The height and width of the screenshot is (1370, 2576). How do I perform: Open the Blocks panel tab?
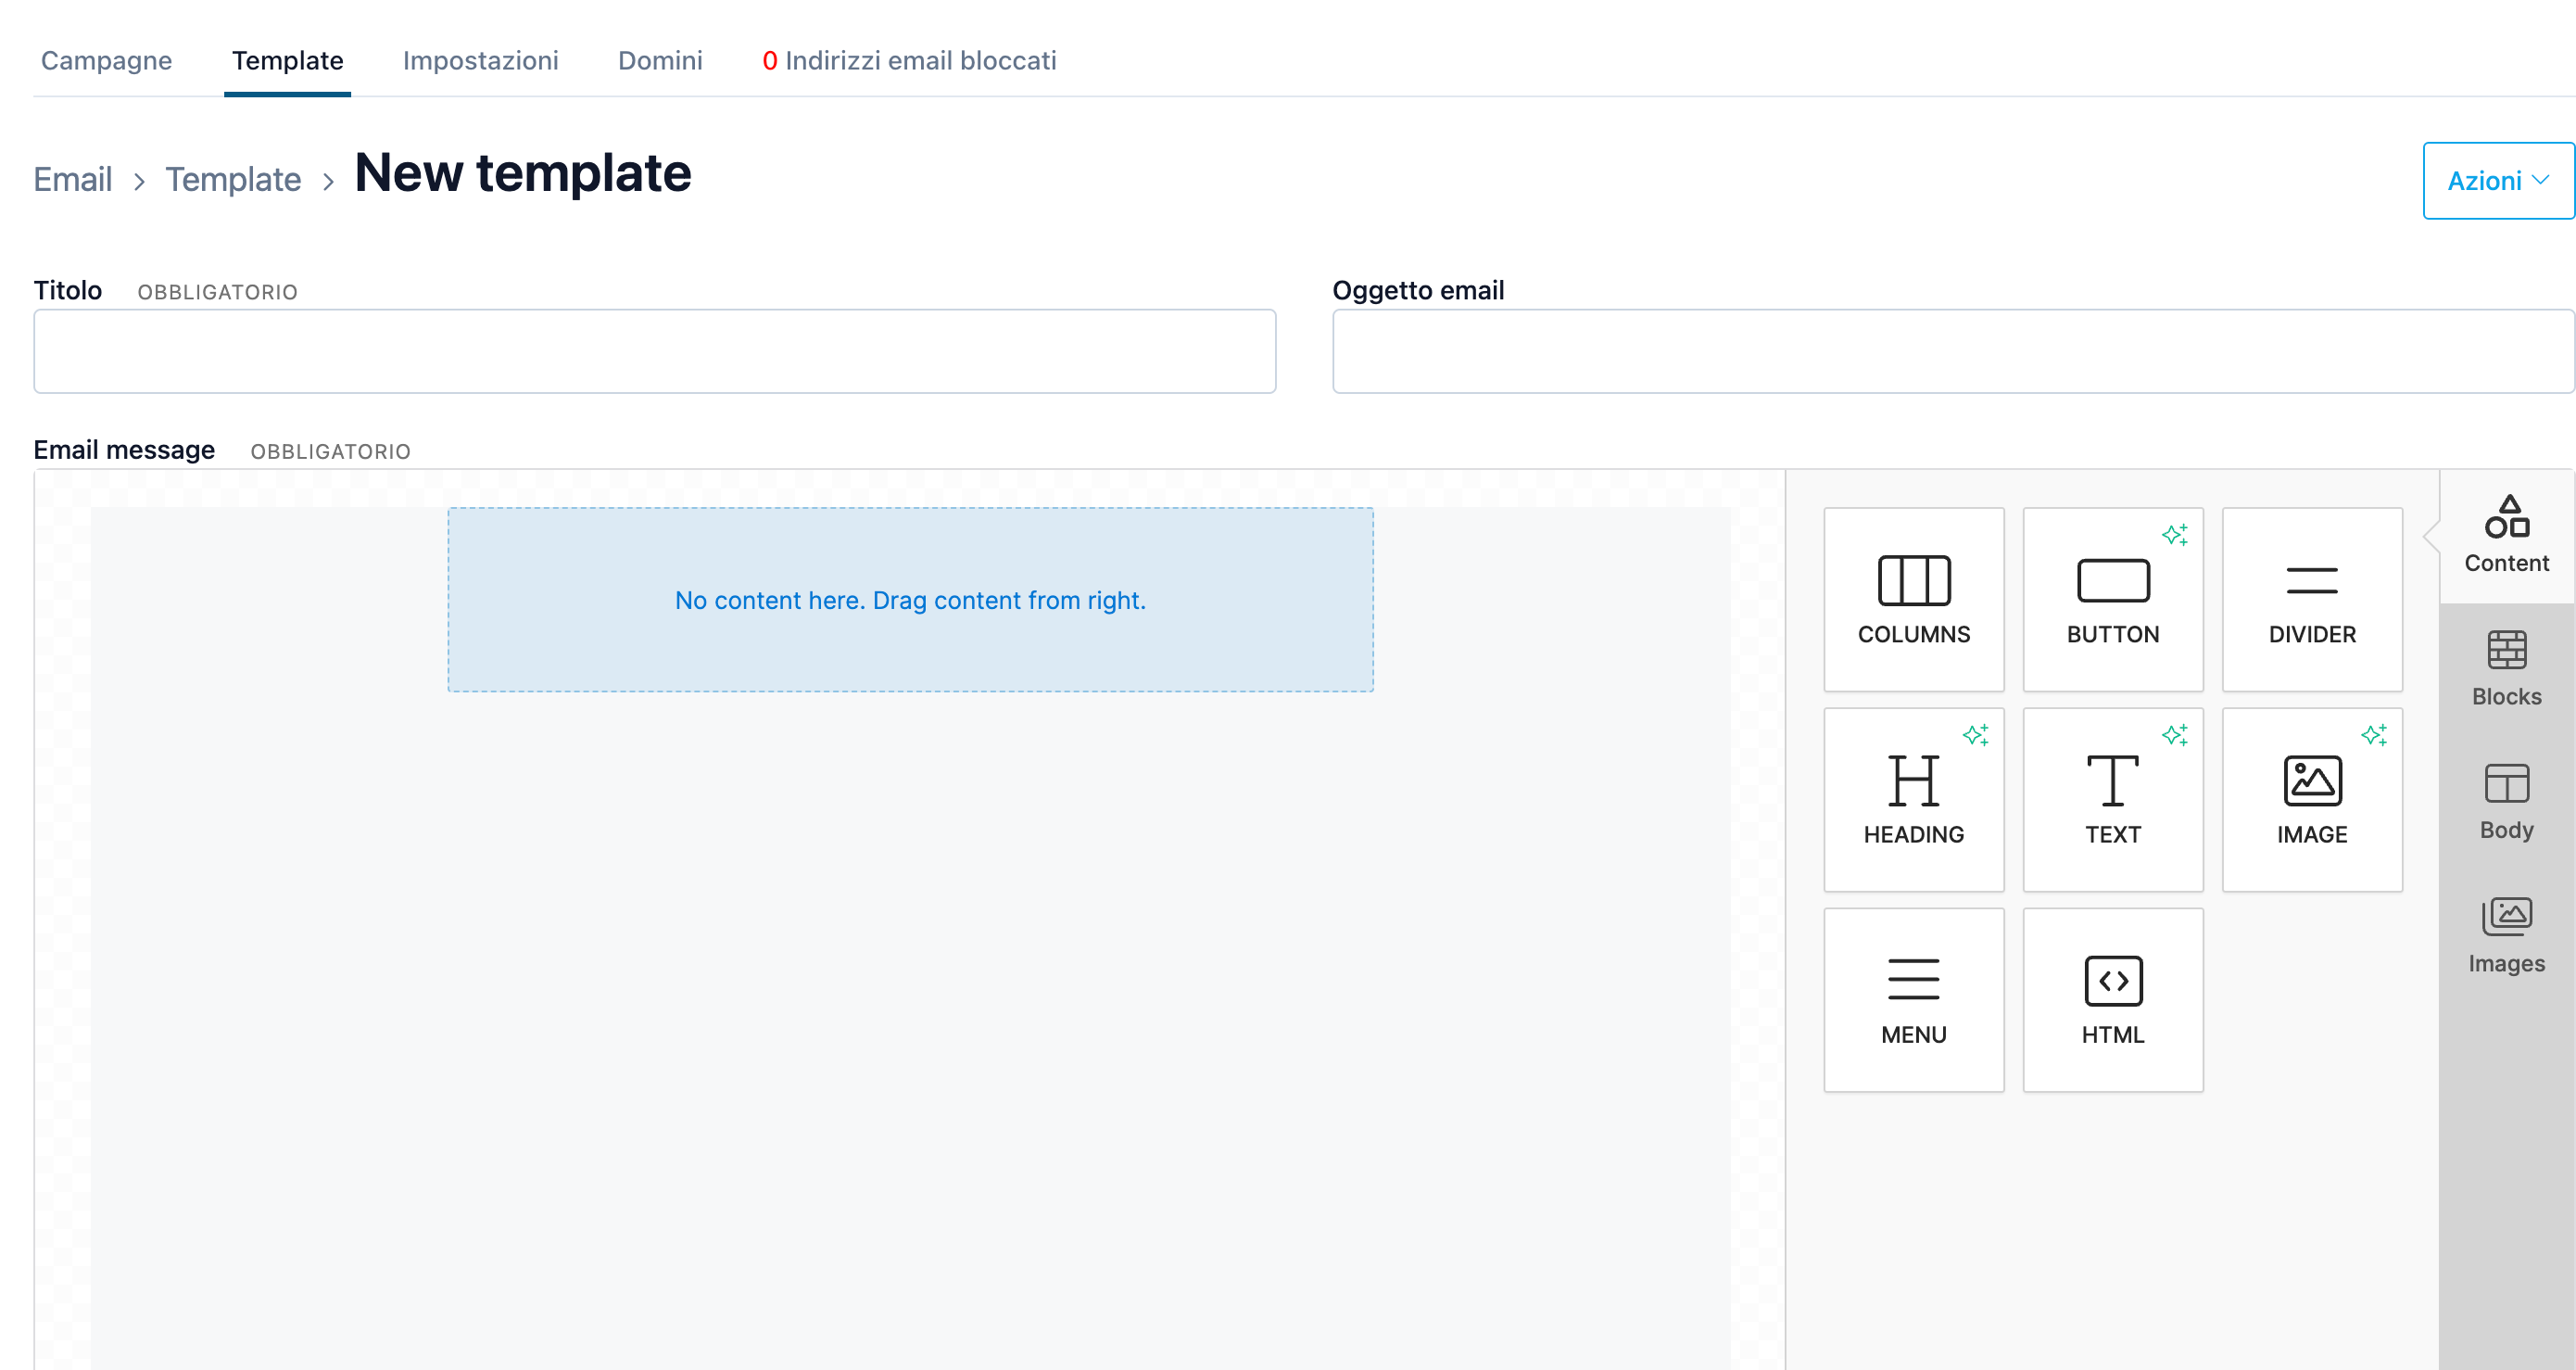(x=2506, y=669)
